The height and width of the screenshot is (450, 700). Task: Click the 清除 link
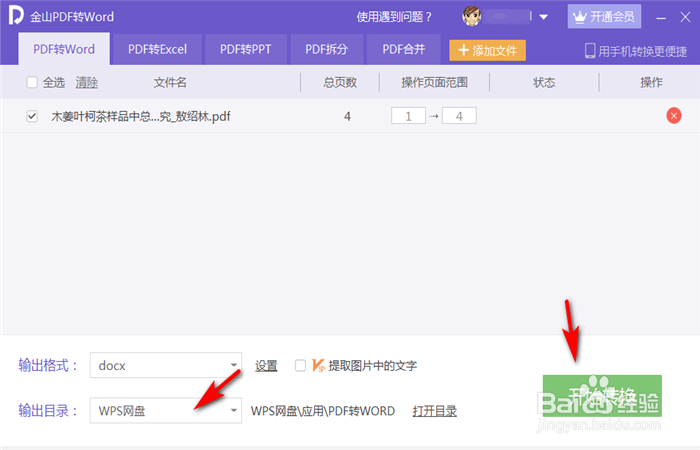[x=87, y=83]
